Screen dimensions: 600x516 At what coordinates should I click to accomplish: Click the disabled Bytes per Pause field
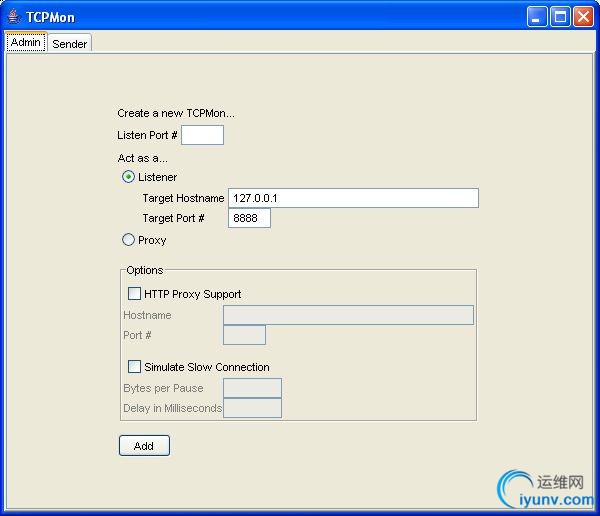click(253, 388)
